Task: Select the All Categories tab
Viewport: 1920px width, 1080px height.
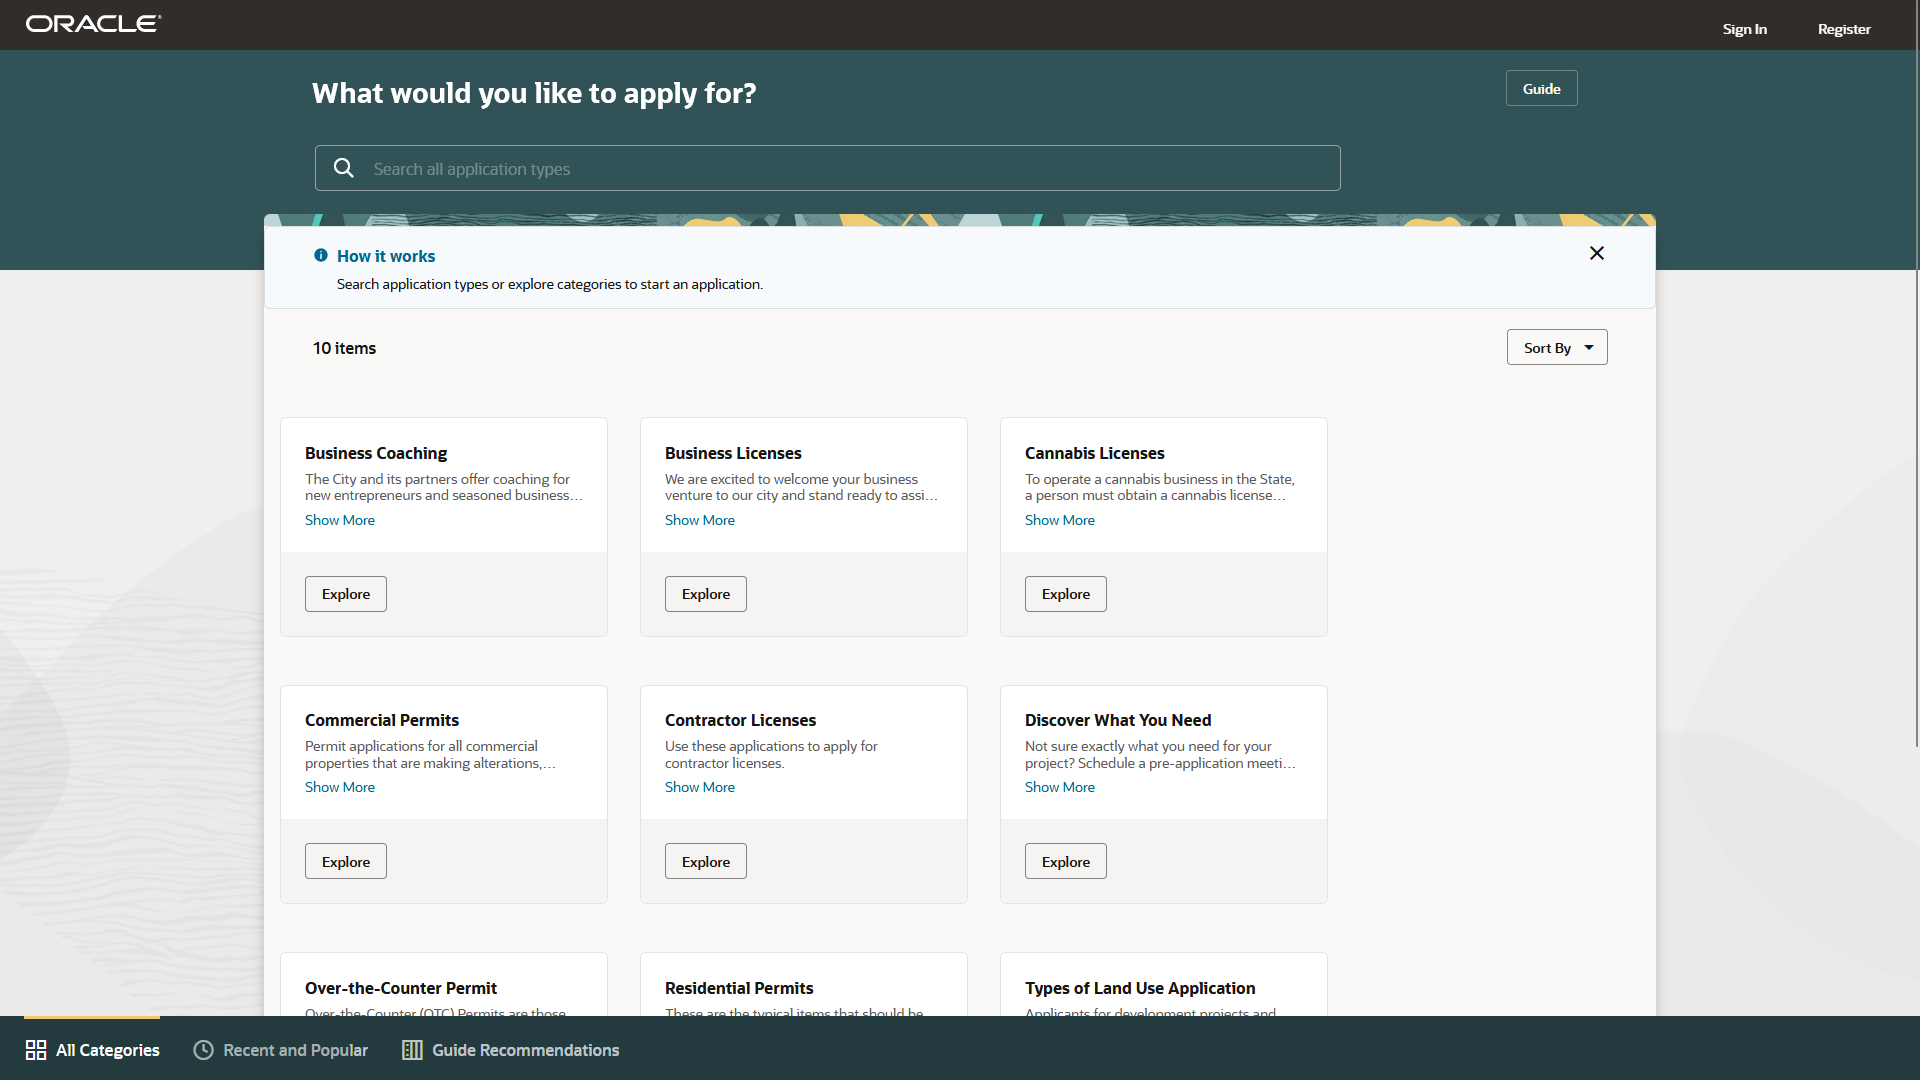Action: click(91, 1048)
